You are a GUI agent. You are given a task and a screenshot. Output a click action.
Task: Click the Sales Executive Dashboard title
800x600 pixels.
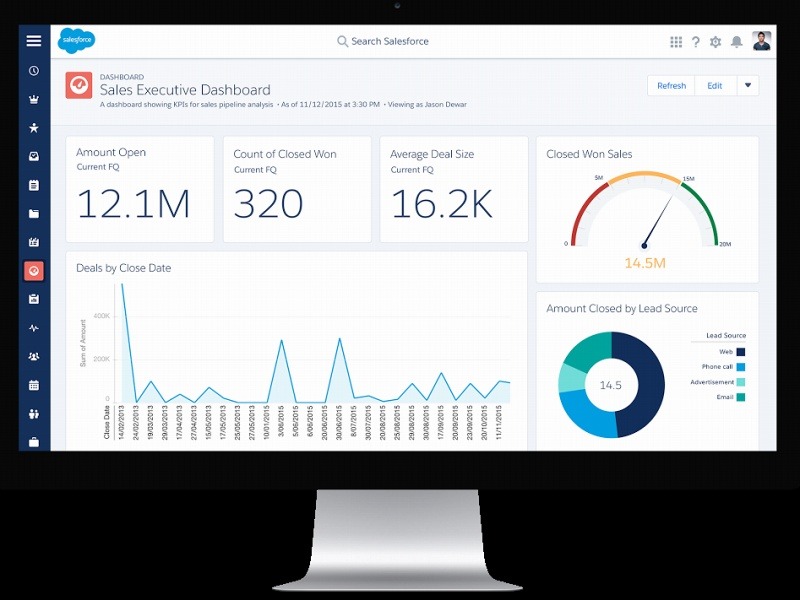coord(185,90)
